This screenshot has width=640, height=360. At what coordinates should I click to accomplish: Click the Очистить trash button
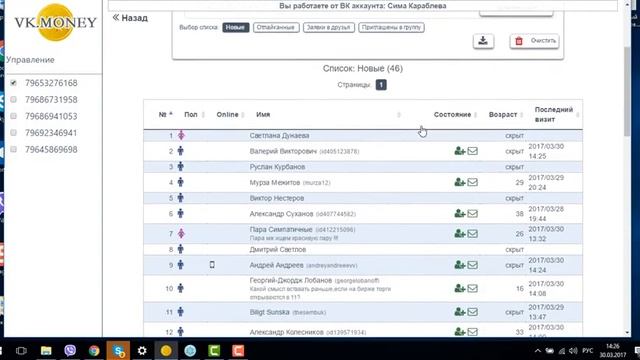(534, 41)
